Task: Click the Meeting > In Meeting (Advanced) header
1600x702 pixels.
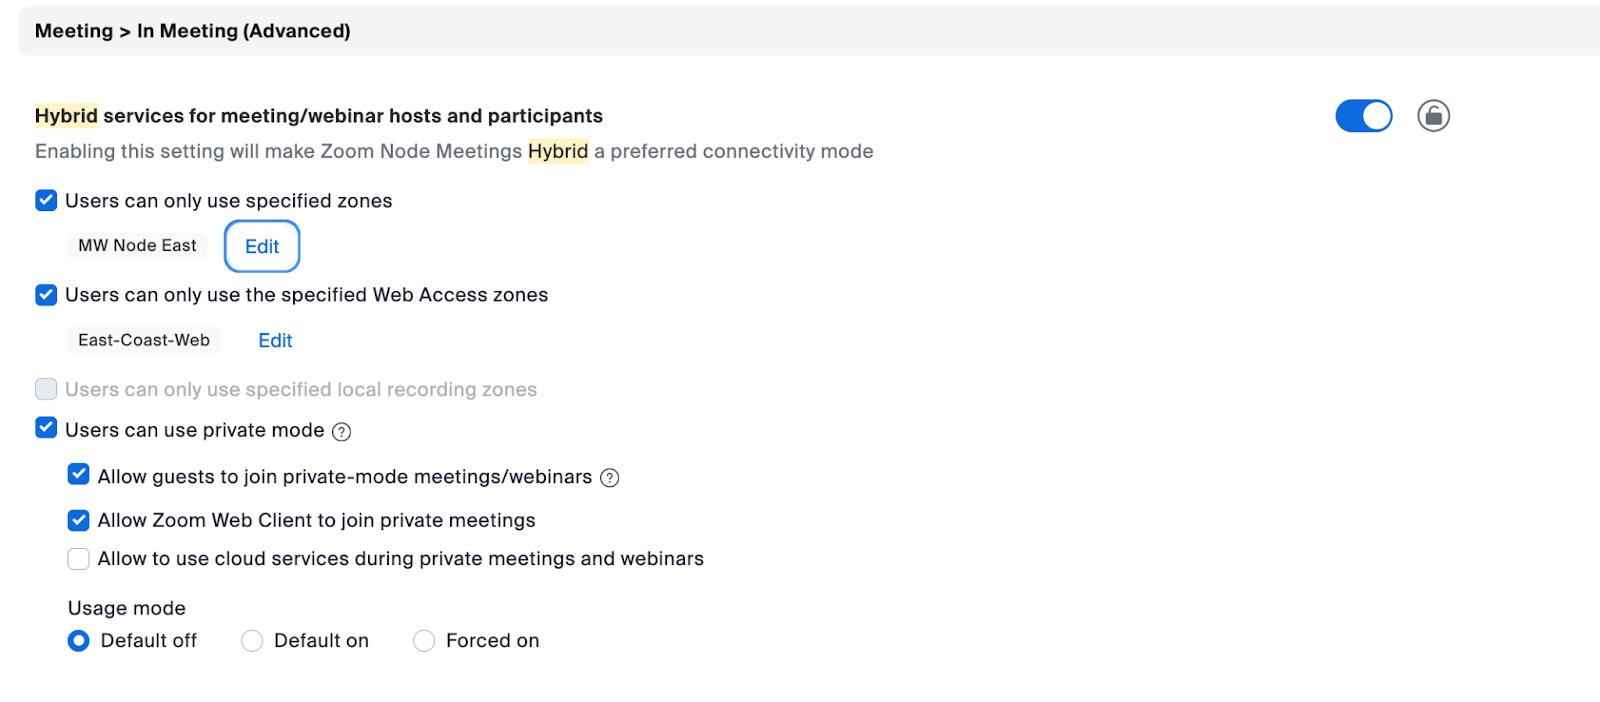Action: 193,31
